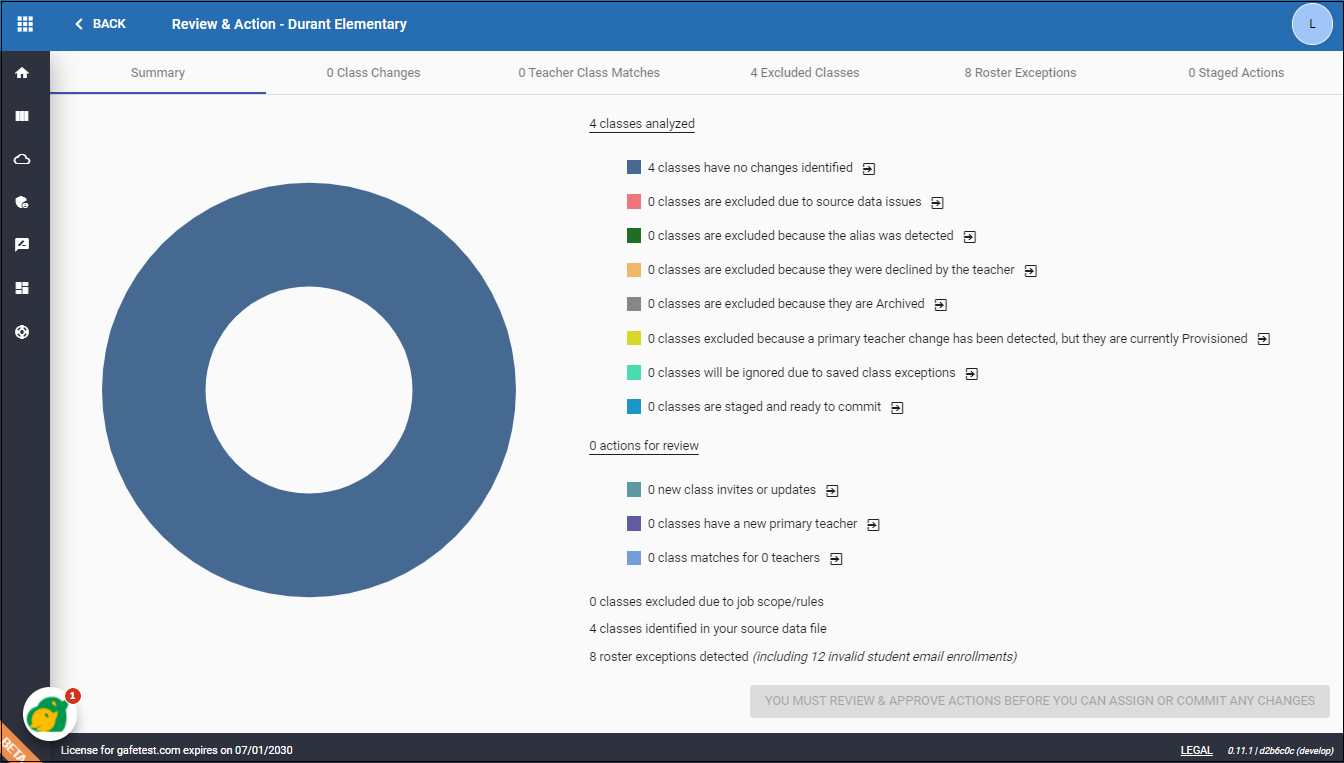Select the 0 Staged Actions tab
1344x763 pixels.
pos(1235,73)
